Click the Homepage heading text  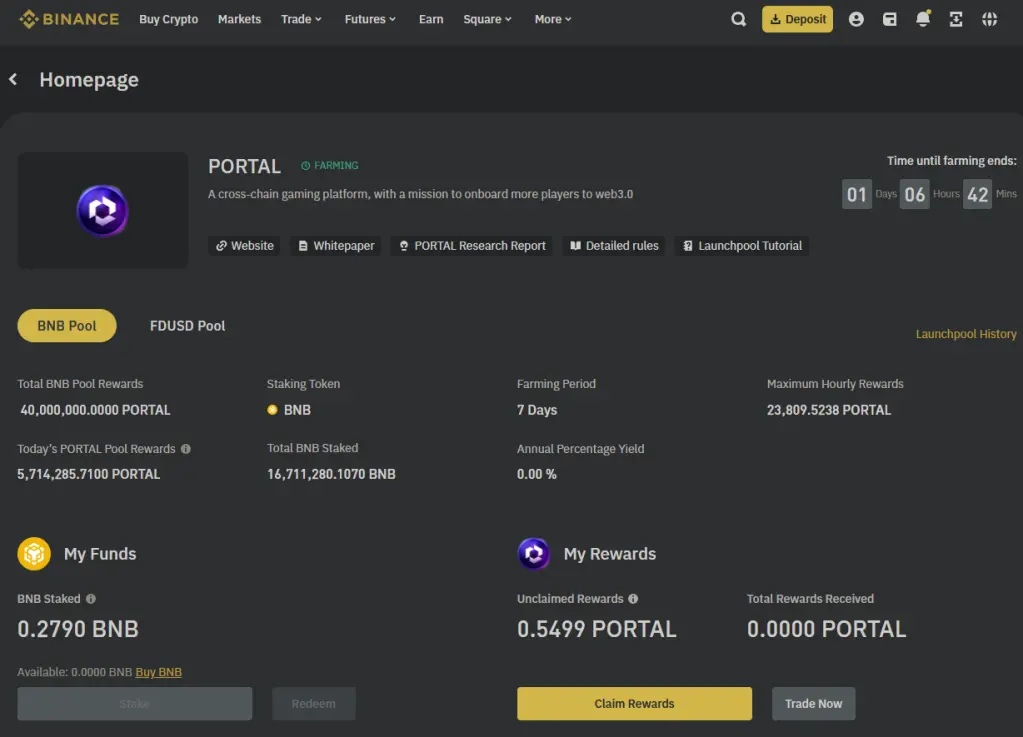(x=89, y=80)
